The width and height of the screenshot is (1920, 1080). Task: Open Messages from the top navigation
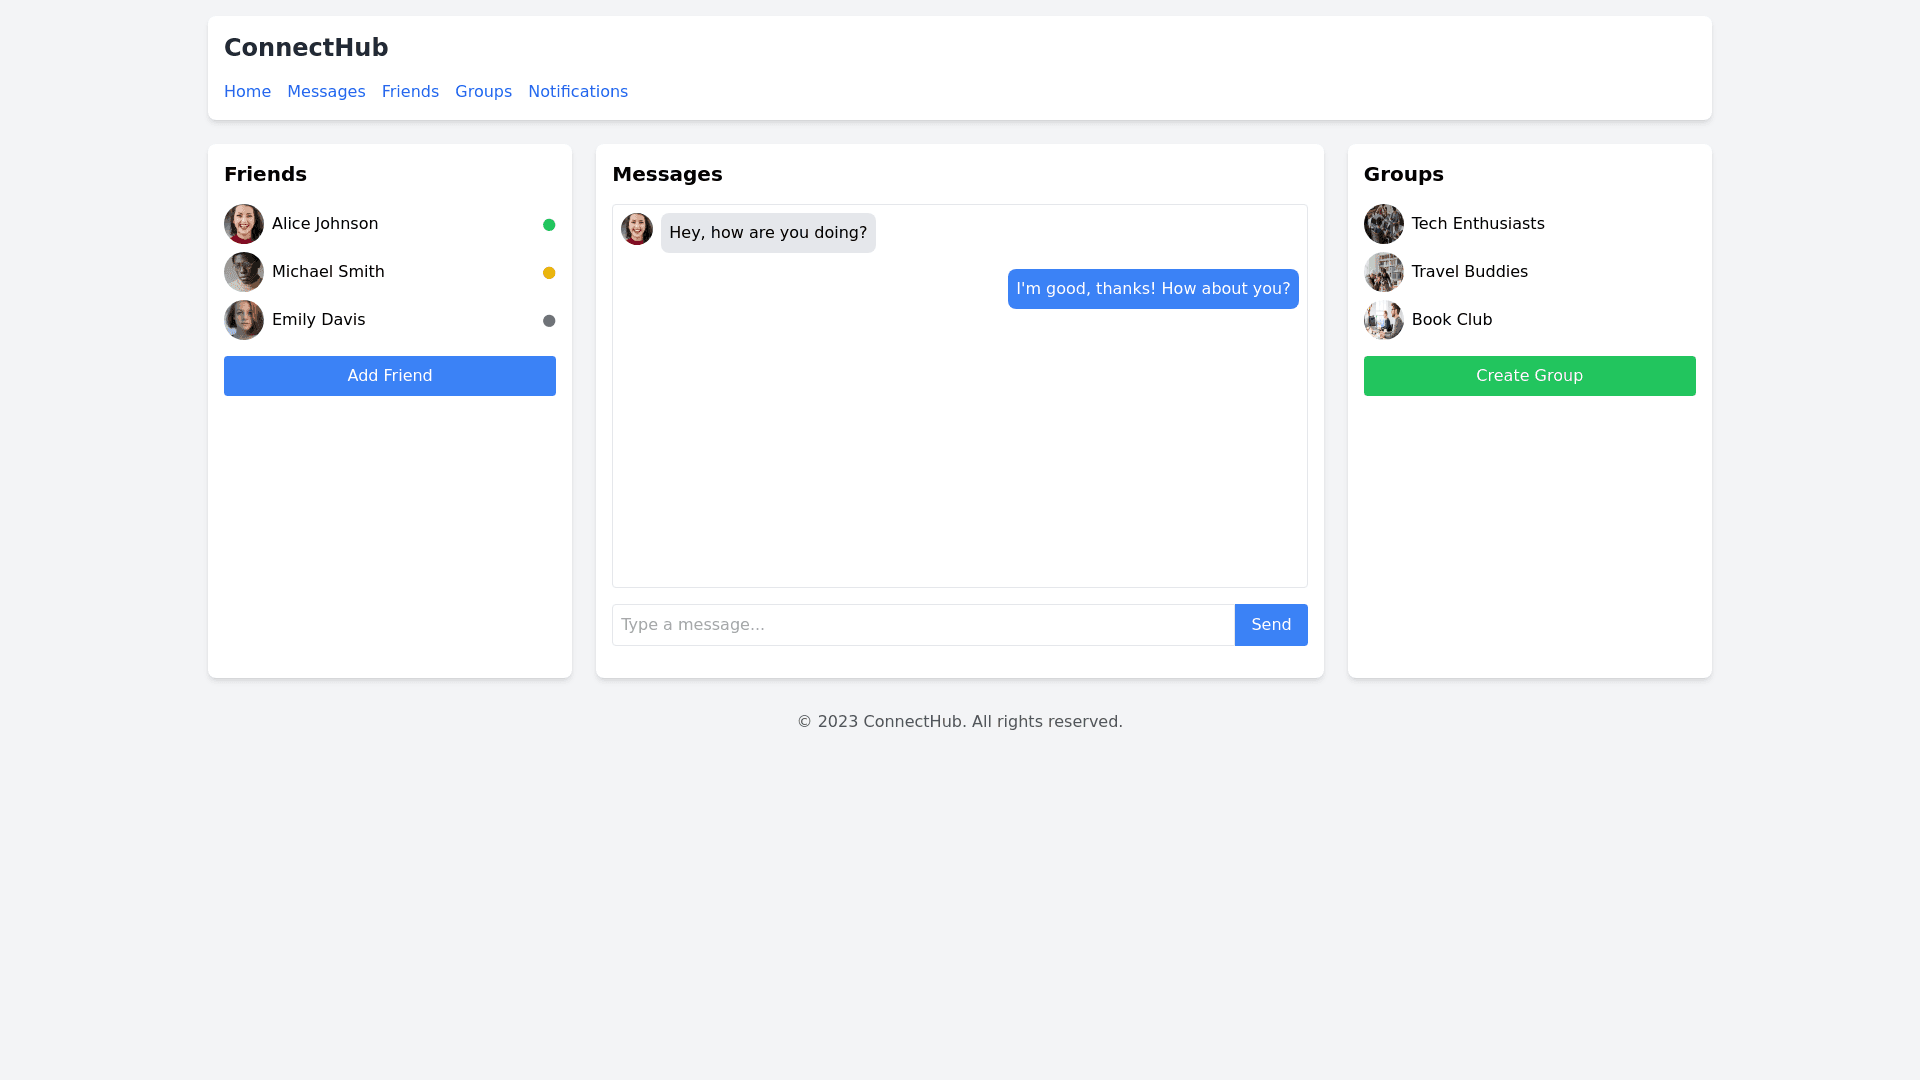click(326, 92)
